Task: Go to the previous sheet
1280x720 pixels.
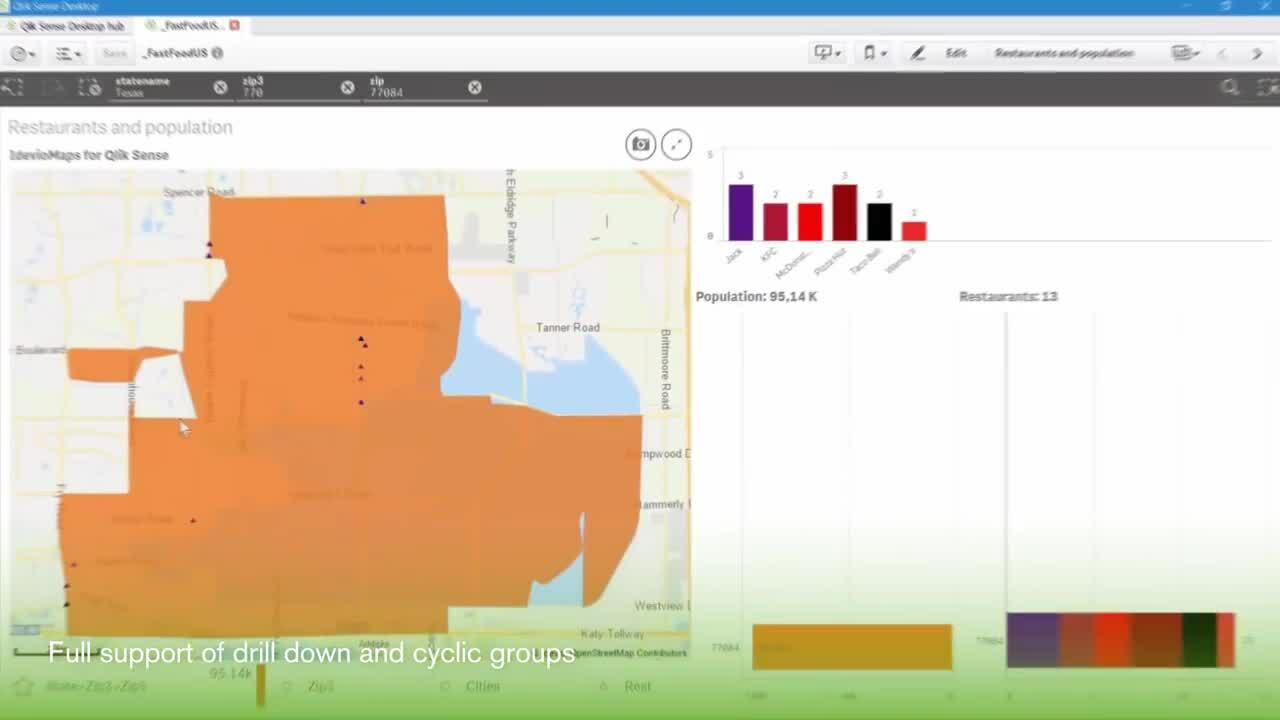Action: pyautogui.click(x=1222, y=53)
